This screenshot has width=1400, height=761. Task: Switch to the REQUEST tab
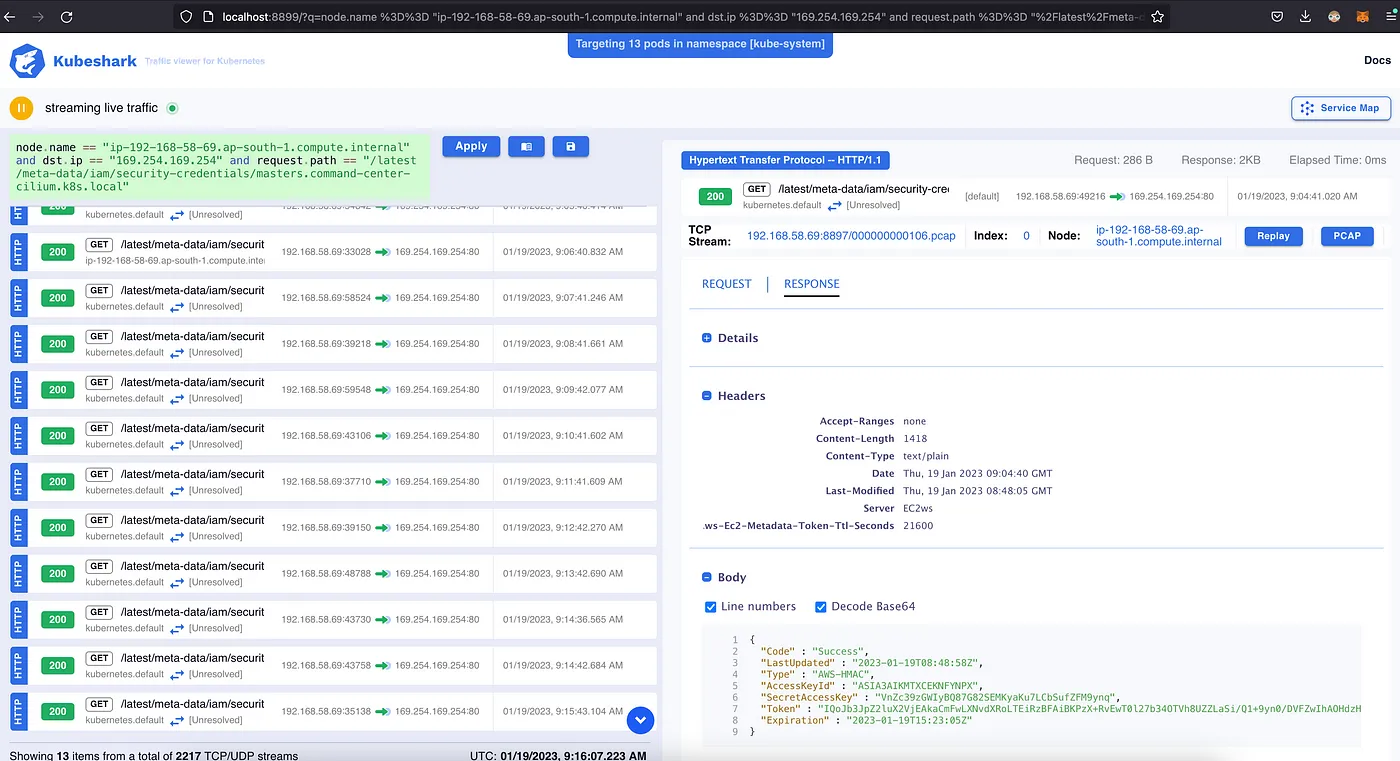click(726, 284)
